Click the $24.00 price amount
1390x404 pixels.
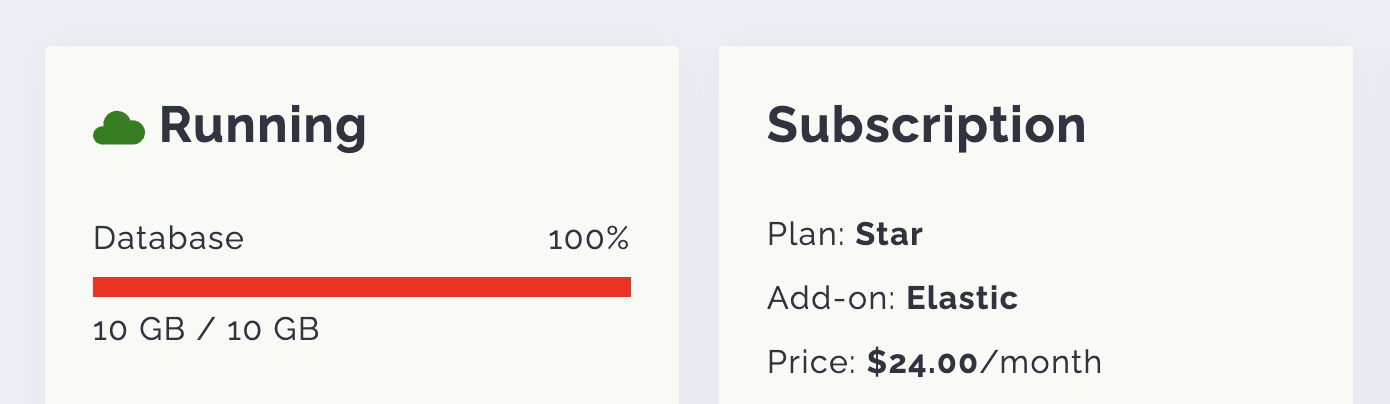point(922,362)
